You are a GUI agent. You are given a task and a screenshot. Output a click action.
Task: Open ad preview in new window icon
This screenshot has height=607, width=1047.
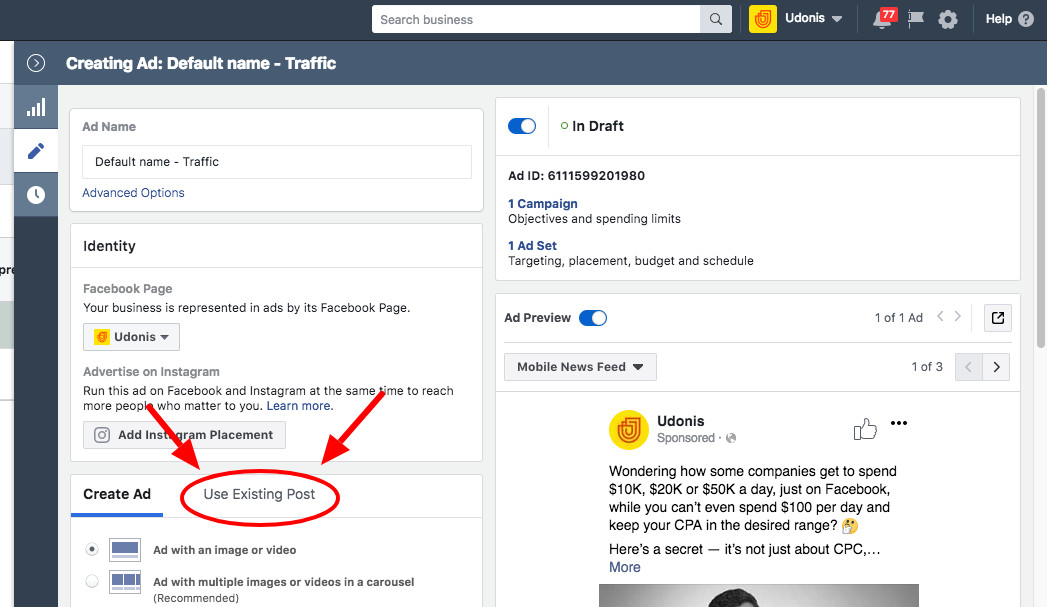coord(997,318)
